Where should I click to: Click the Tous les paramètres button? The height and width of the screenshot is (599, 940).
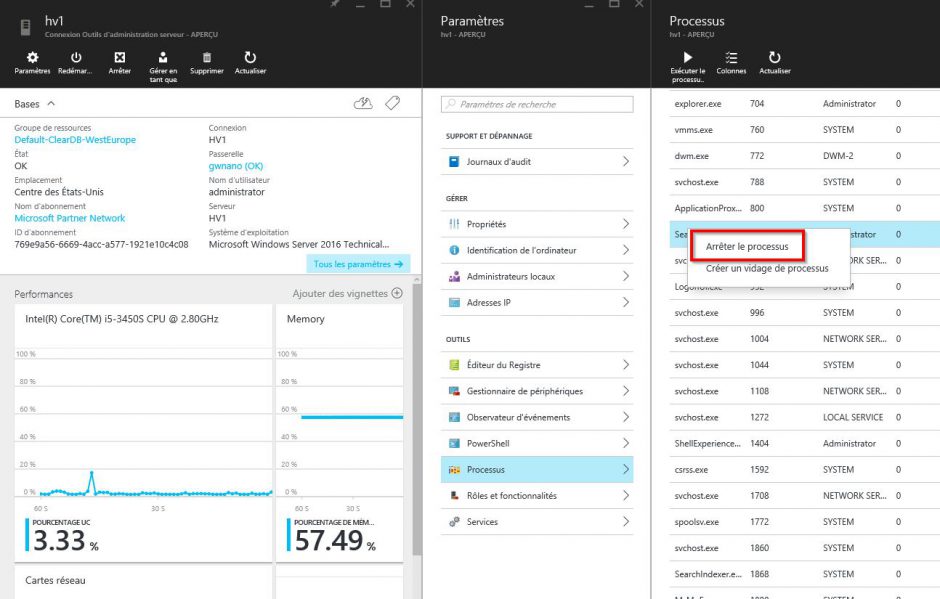point(358,264)
